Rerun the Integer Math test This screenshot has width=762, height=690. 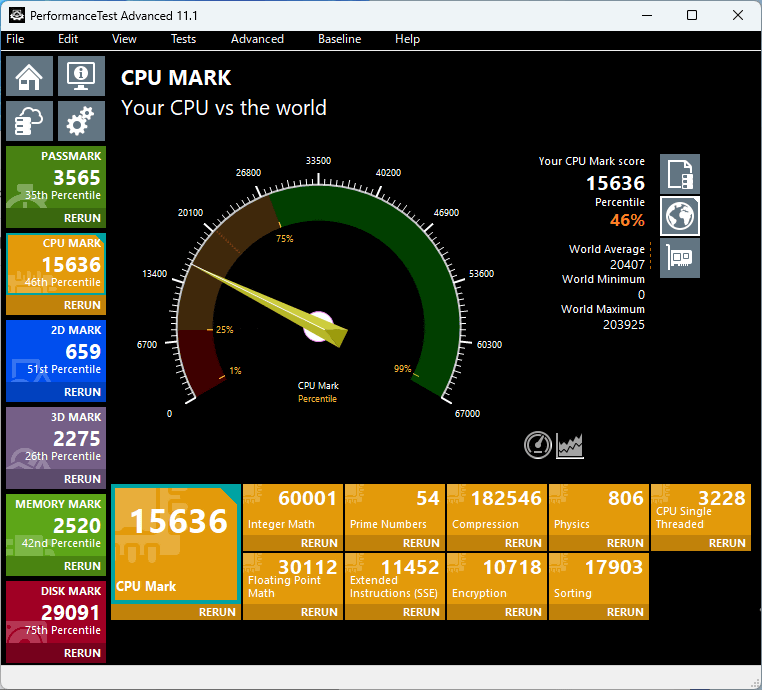tap(319, 543)
